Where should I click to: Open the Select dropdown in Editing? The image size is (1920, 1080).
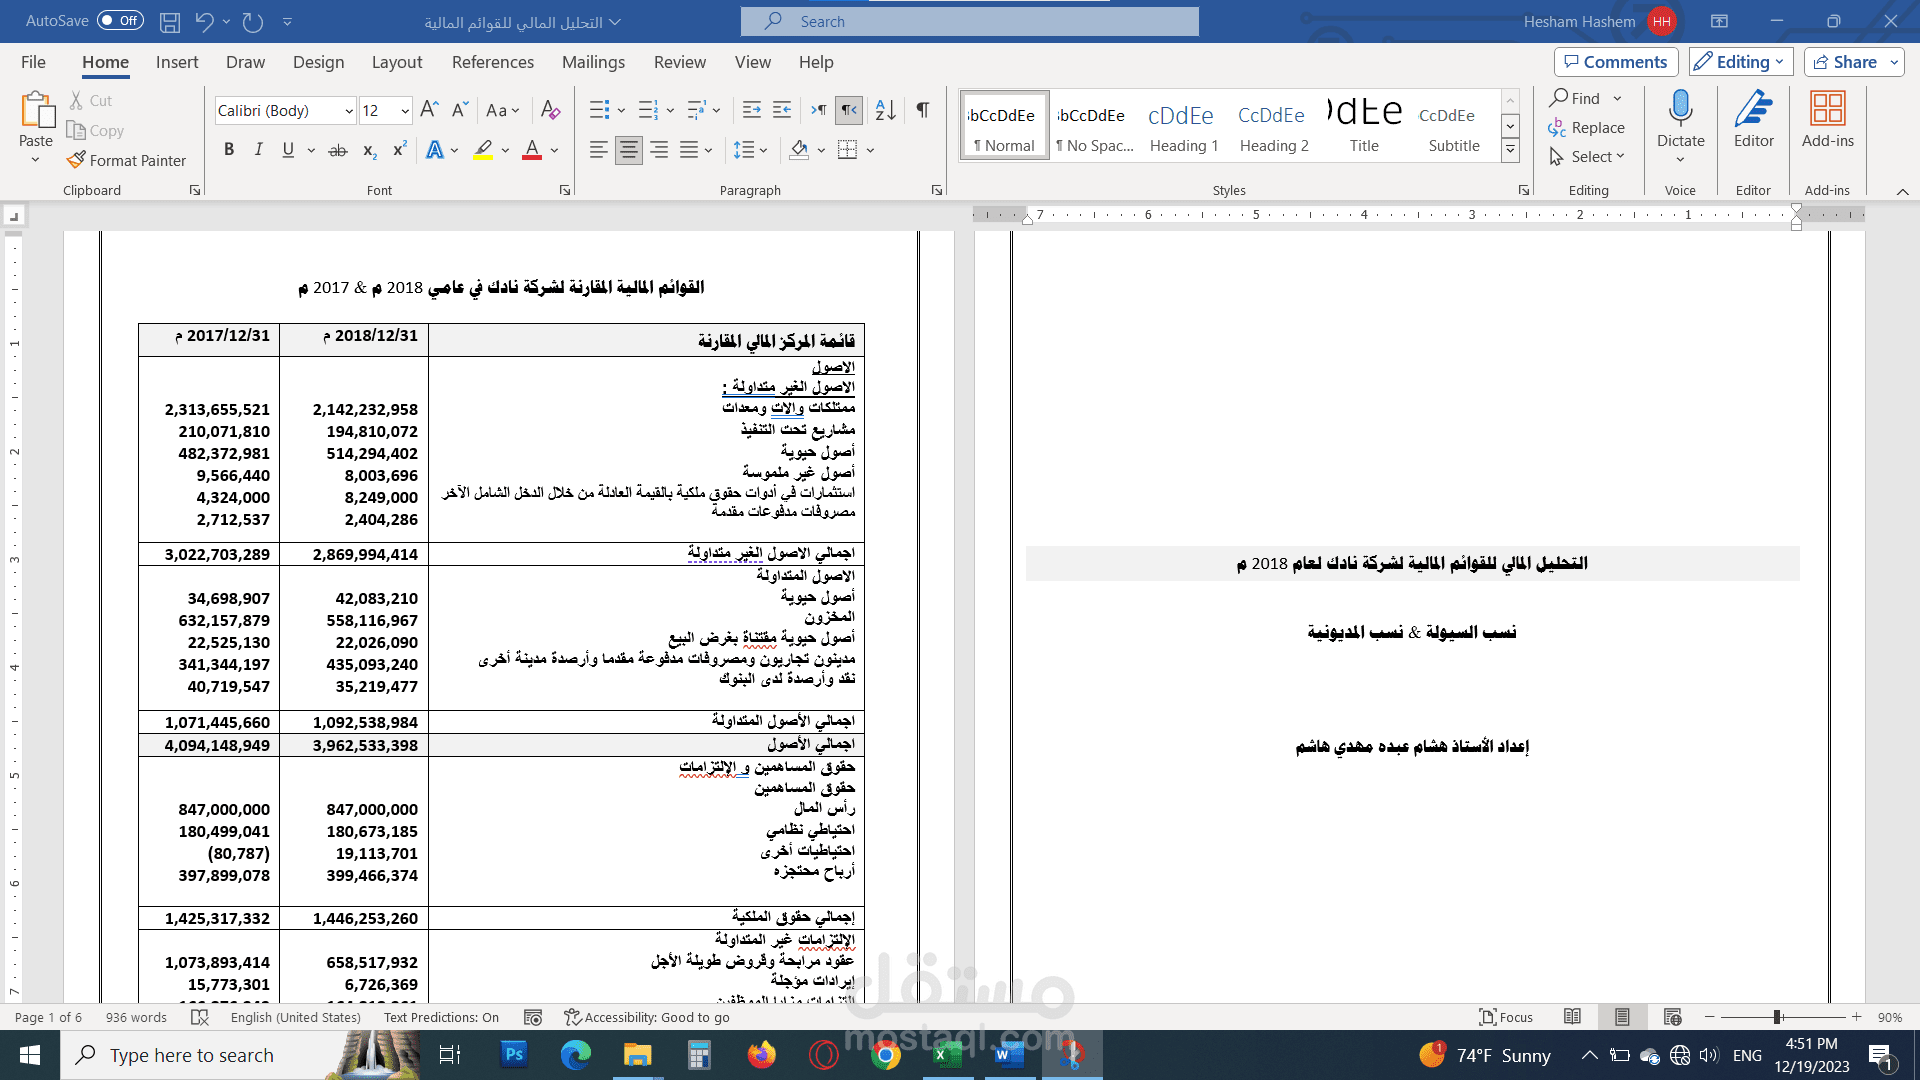(1587, 157)
